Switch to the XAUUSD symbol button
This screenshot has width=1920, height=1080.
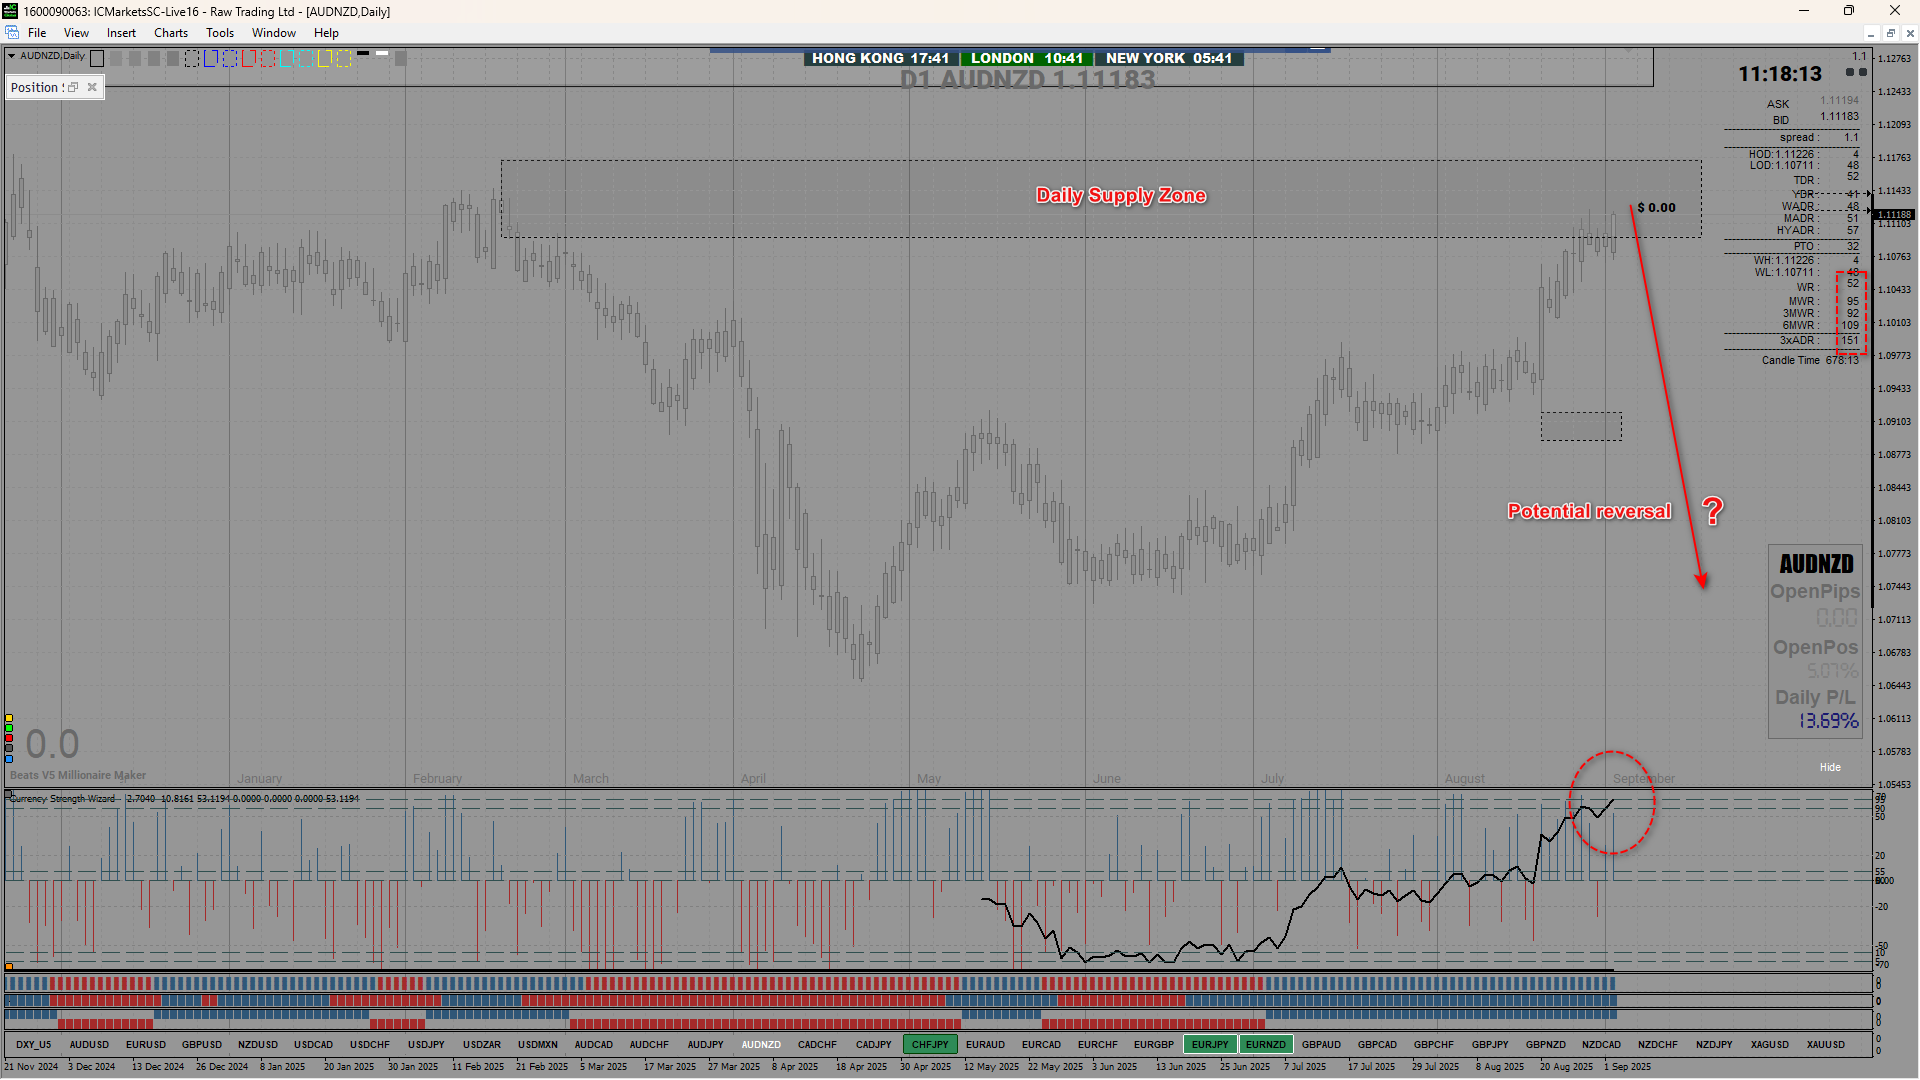(1825, 1044)
